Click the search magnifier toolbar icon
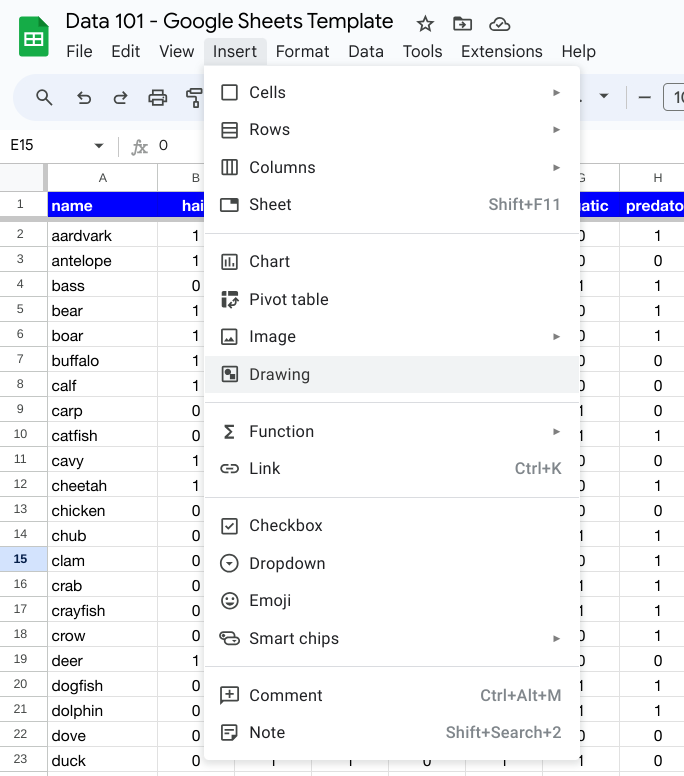This screenshot has width=684, height=776. pos(44,97)
